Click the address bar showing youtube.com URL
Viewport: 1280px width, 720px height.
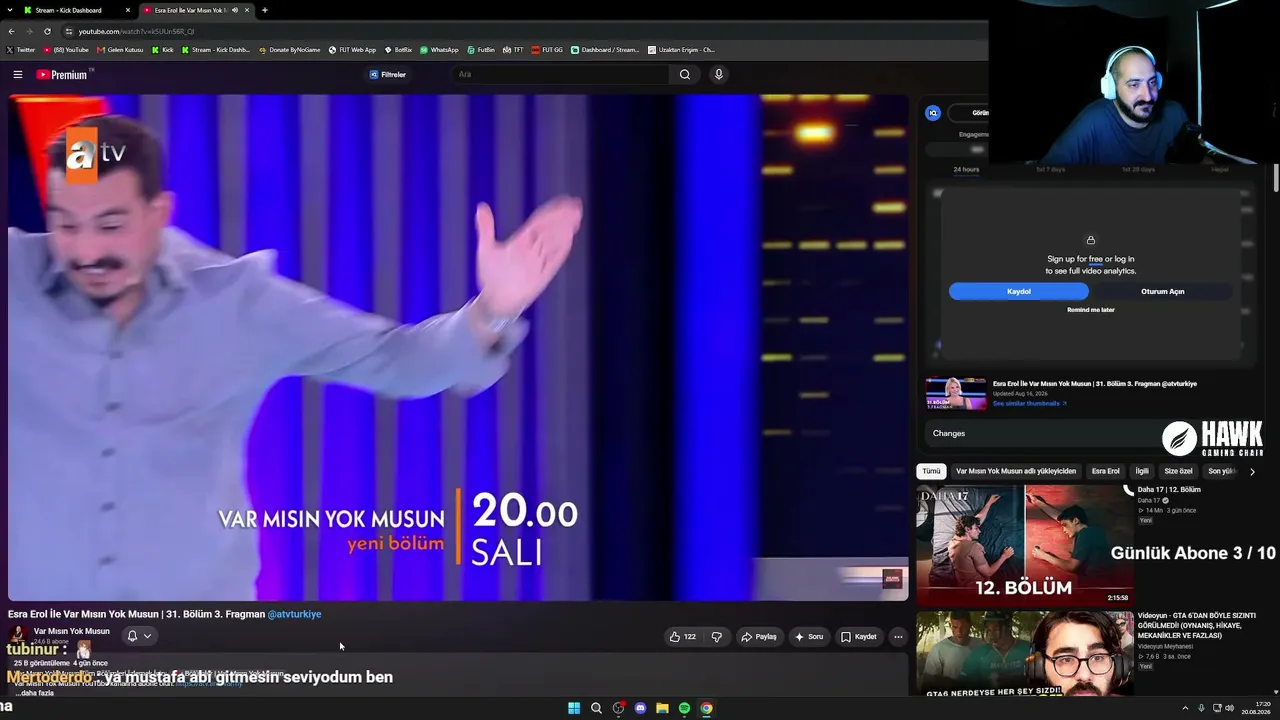520,31
